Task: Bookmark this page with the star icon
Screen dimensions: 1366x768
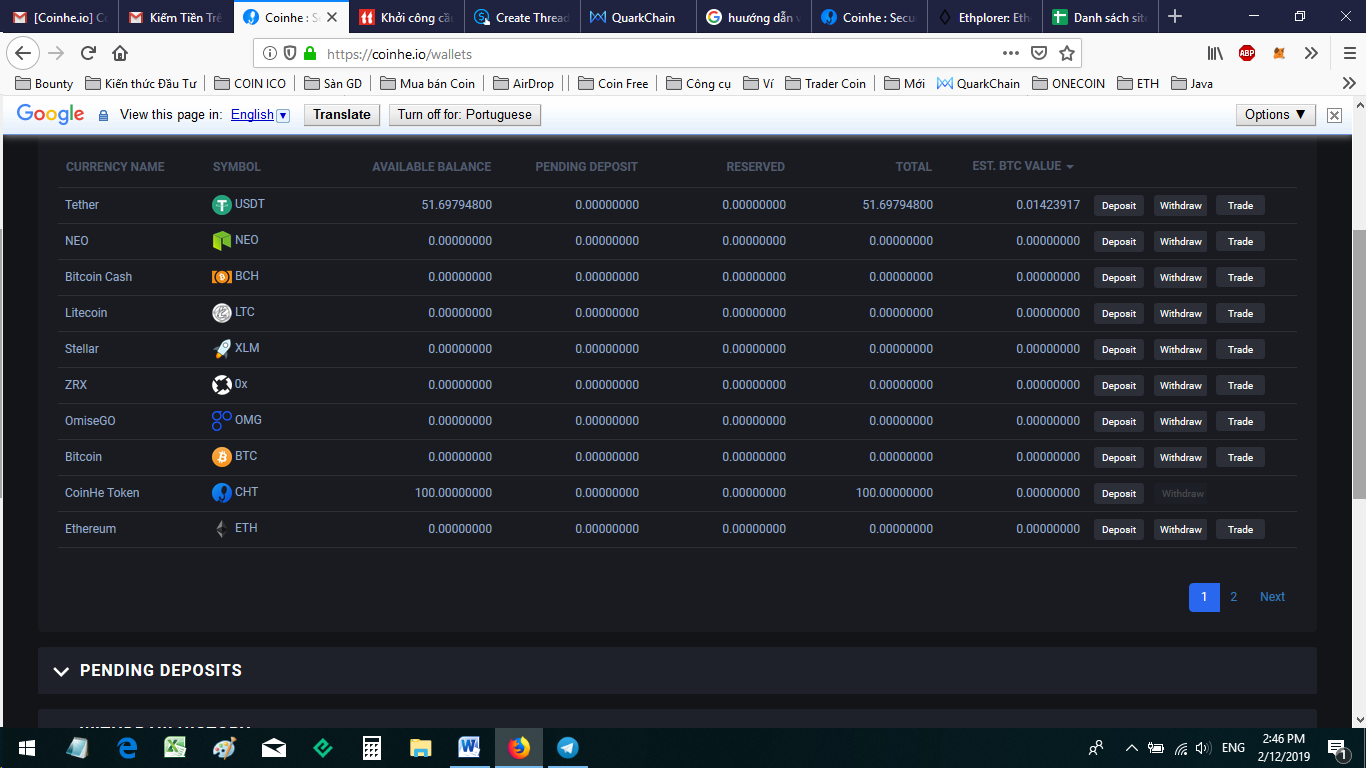Action: point(1067,53)
